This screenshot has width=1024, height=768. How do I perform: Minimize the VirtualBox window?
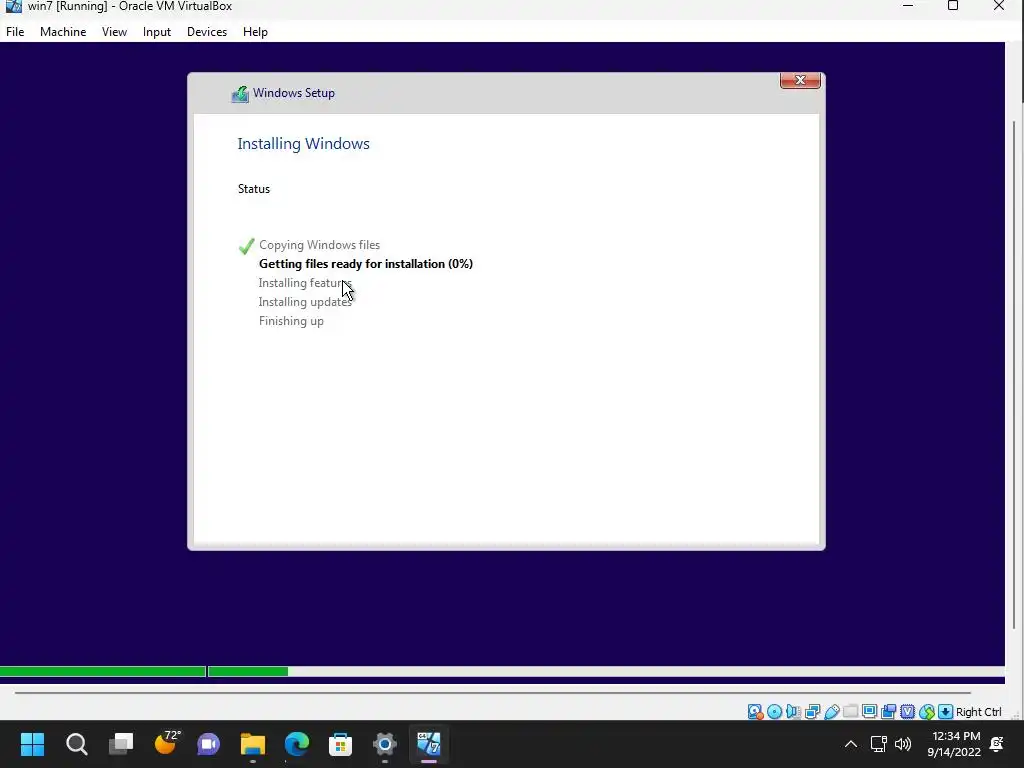(908, 7)
